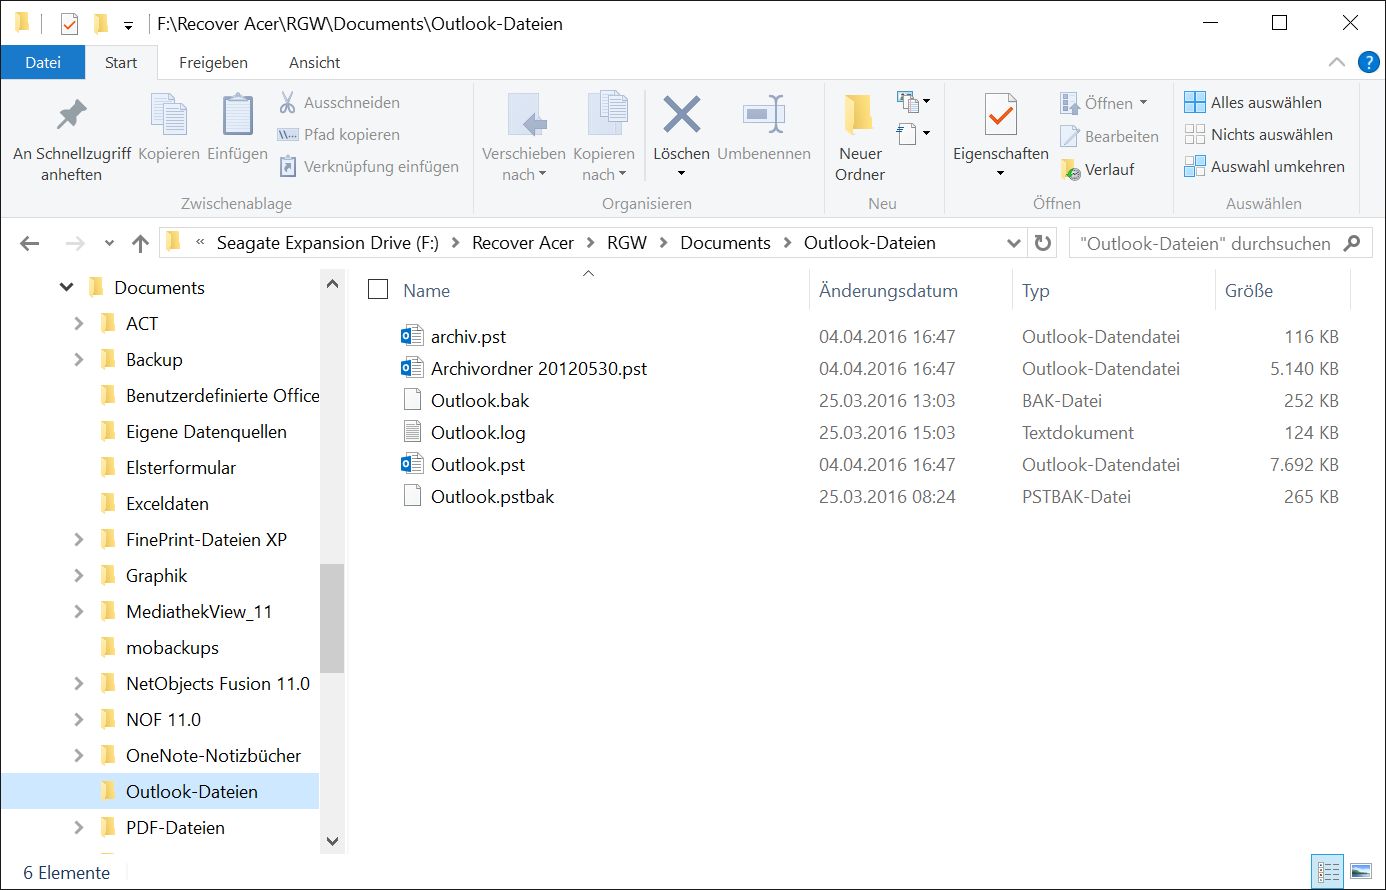The height and width of the screenshot is (890, 1386).
Task: Click Auswahl umkehren in the ribbon
Action: [1277, 166]
